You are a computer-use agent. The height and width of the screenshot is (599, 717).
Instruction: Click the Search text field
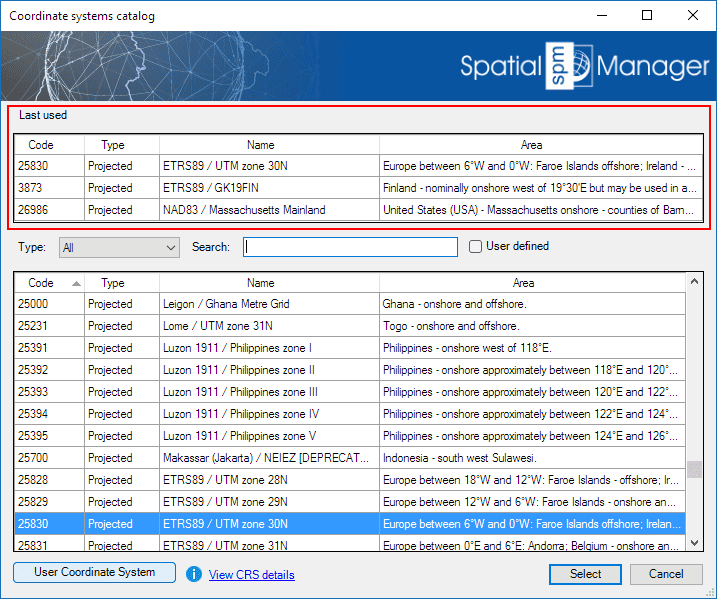[350, 247]
